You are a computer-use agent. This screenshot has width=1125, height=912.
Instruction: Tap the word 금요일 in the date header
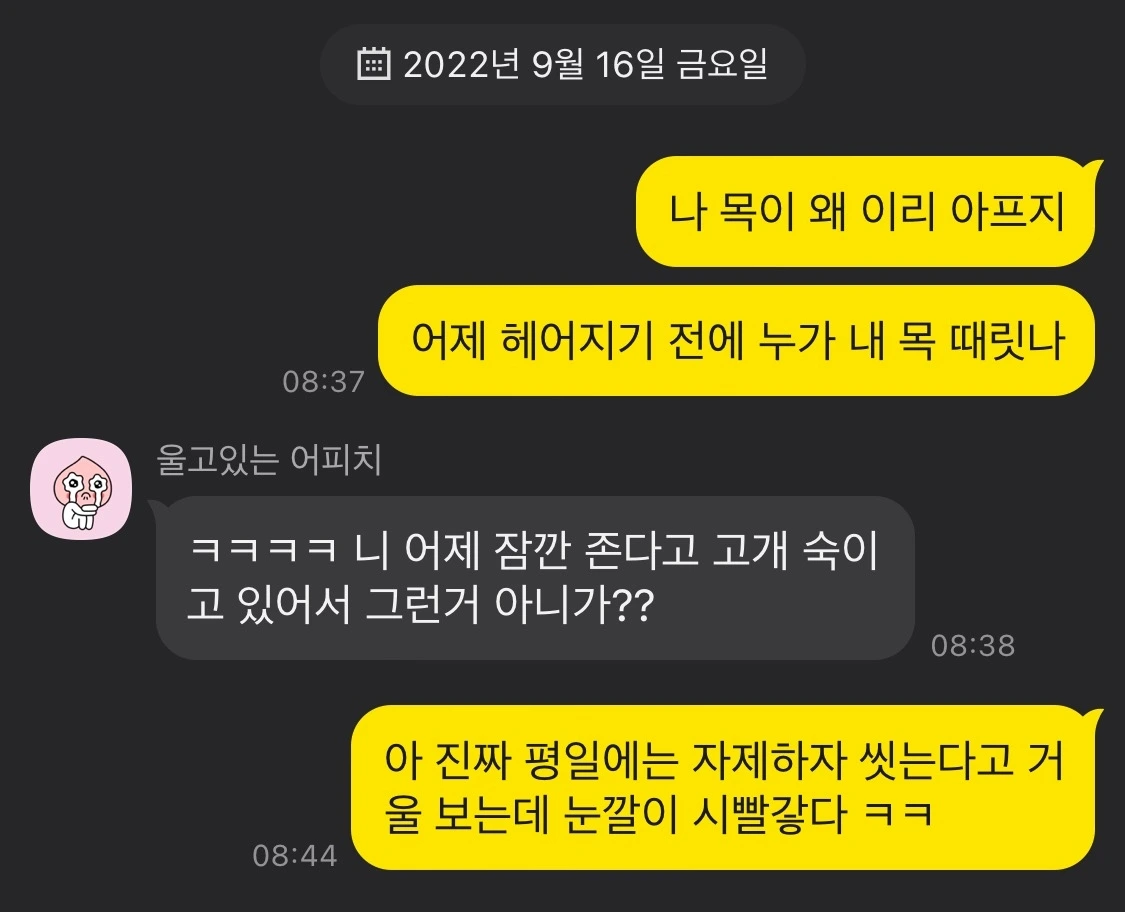[722, 65]
